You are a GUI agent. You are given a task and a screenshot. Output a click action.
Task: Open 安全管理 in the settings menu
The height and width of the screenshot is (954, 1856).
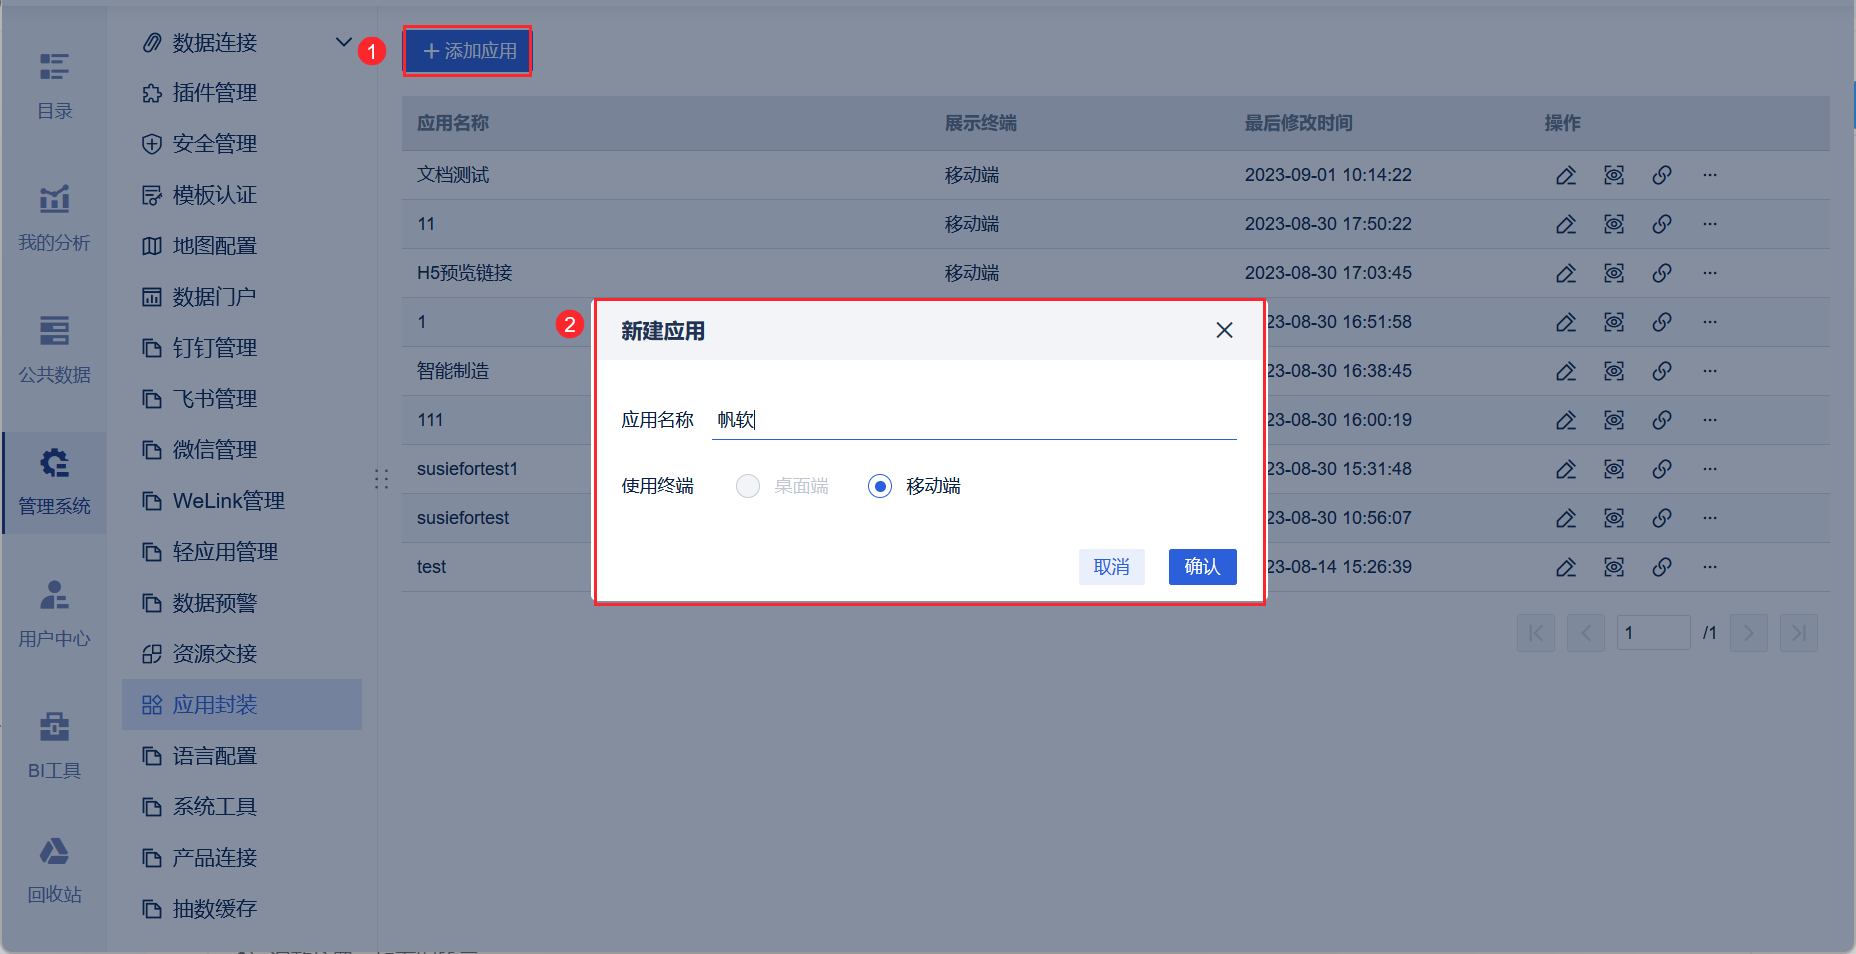coord(242,144)
